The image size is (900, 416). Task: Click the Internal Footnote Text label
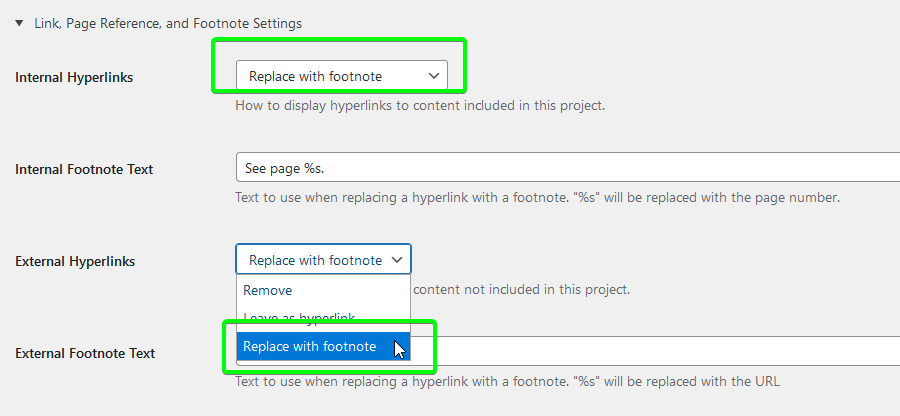click(84, 169)
